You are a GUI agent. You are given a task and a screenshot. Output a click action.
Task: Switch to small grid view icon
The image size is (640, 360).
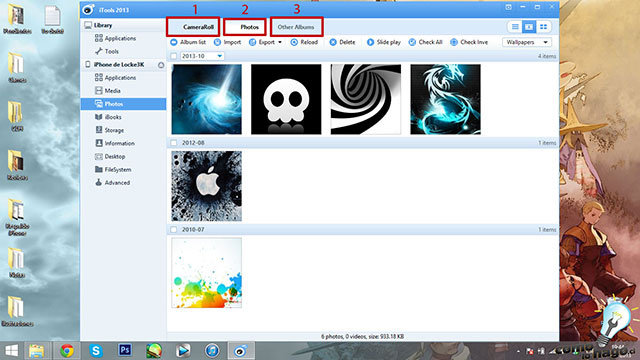pyautogui.click(x=543, y=27)
